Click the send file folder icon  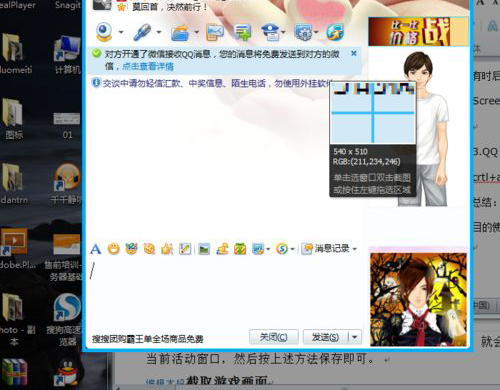(x=180, y=33)
